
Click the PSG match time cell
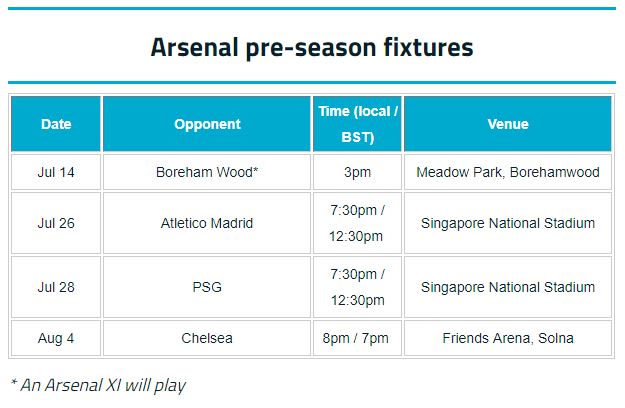point(358,287)
